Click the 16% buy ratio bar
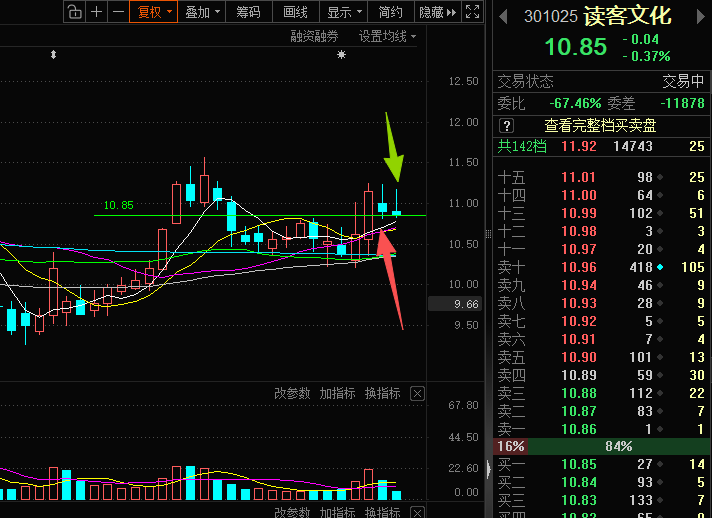This screenshot has width=712, height=518. tap(510, 446)
